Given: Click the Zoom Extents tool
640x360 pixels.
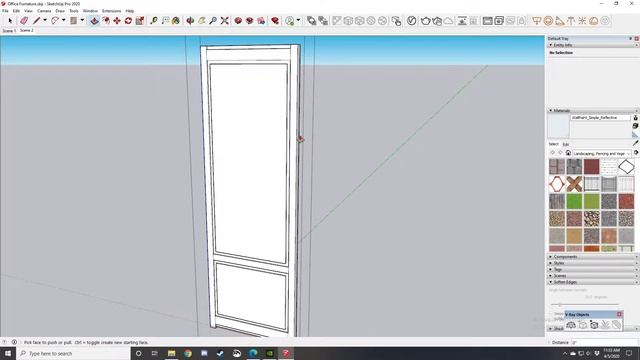Looking at the screenshot, I should pos(224,20).
